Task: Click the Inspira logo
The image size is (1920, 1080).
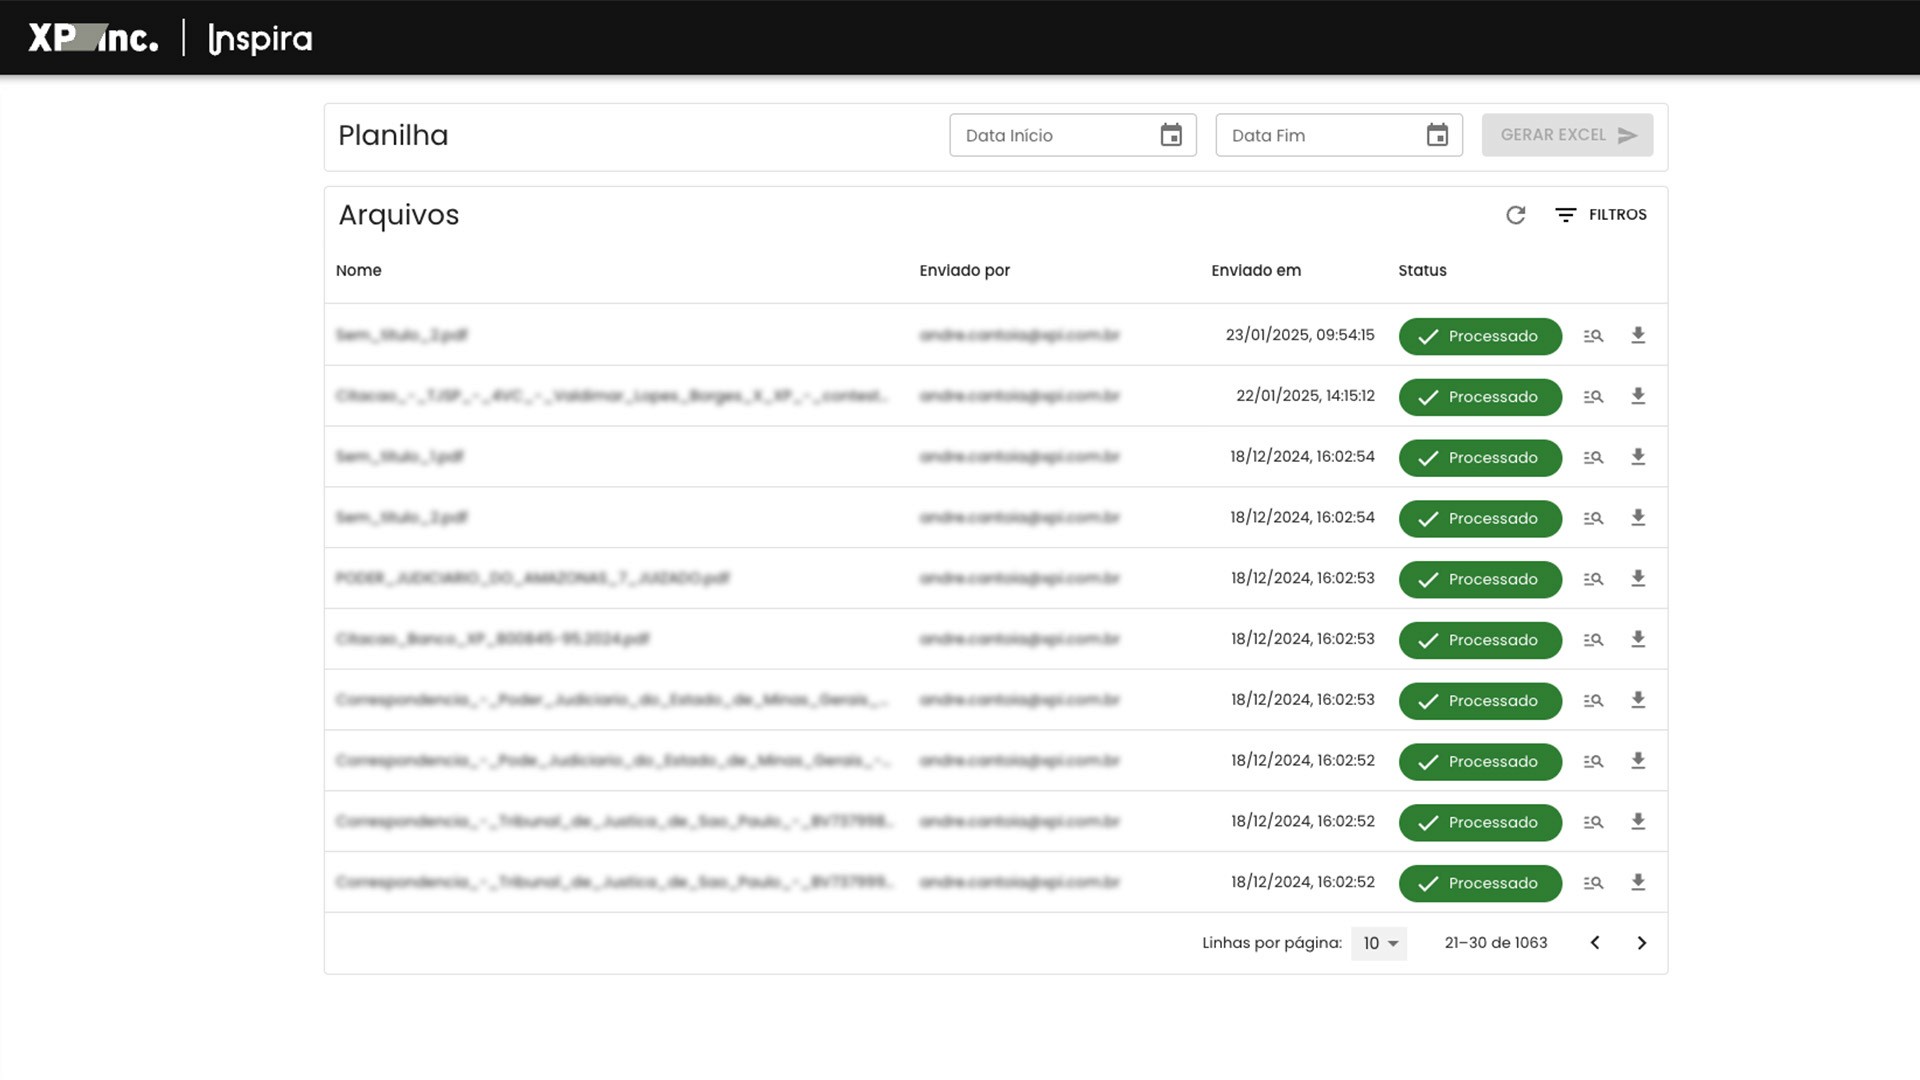Action: coord(260,39)
